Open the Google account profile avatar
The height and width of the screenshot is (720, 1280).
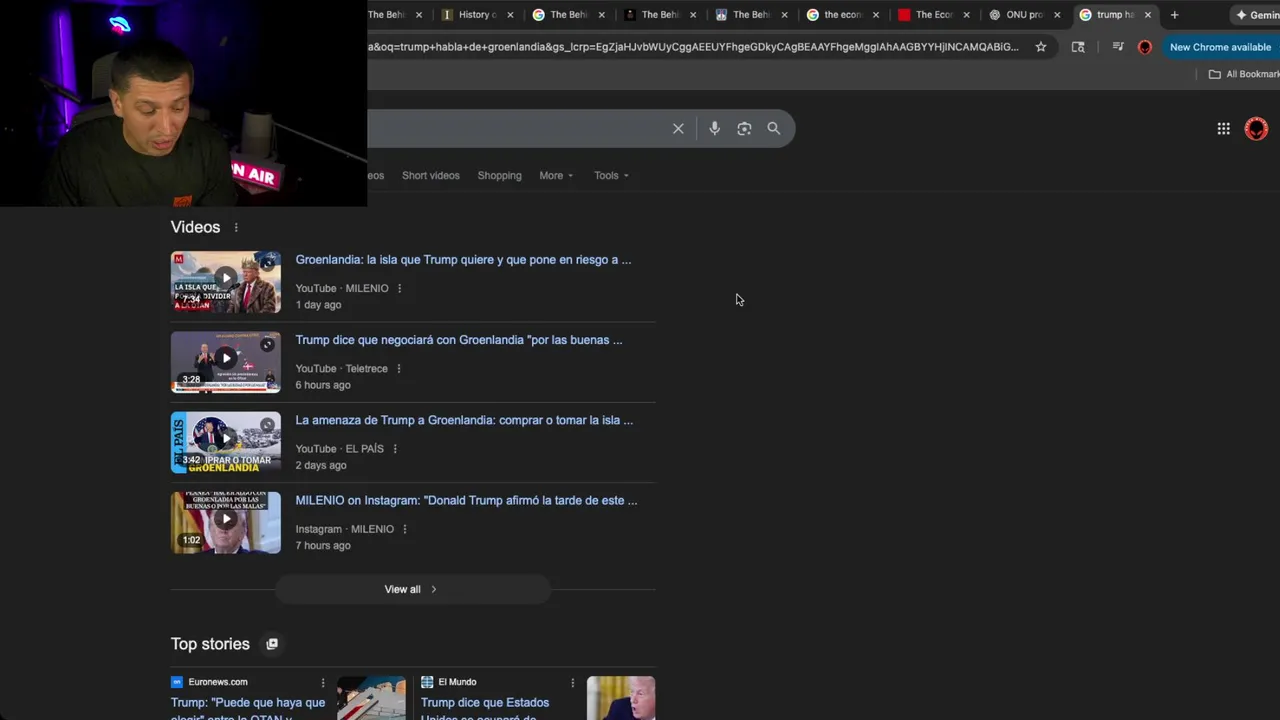[1256, 128]
